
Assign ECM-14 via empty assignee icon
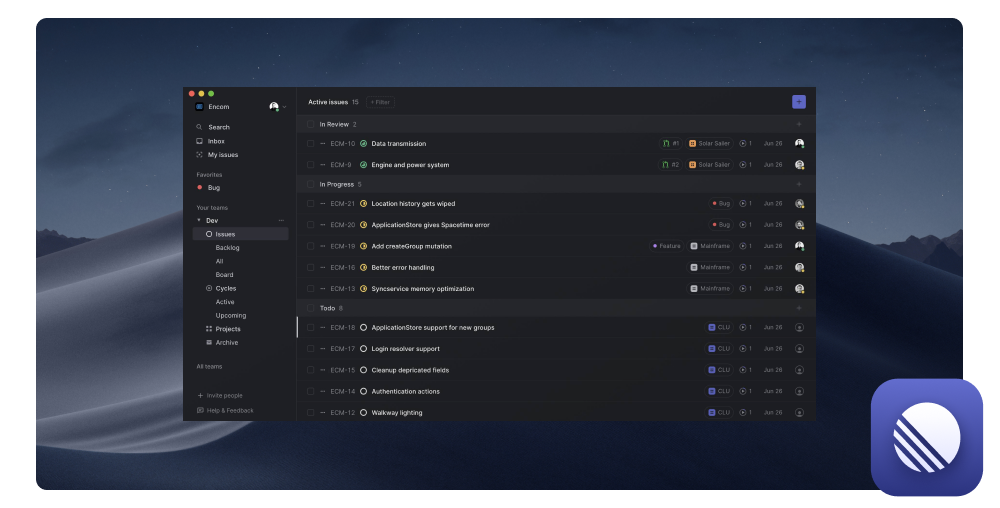click(799, 391)
